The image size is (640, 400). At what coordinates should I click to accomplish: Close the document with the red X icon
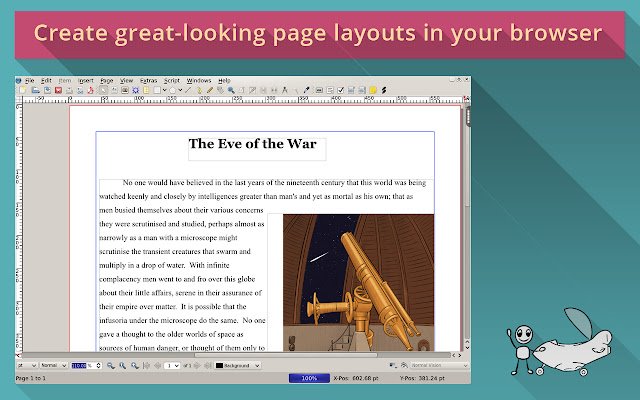point(58,90)
